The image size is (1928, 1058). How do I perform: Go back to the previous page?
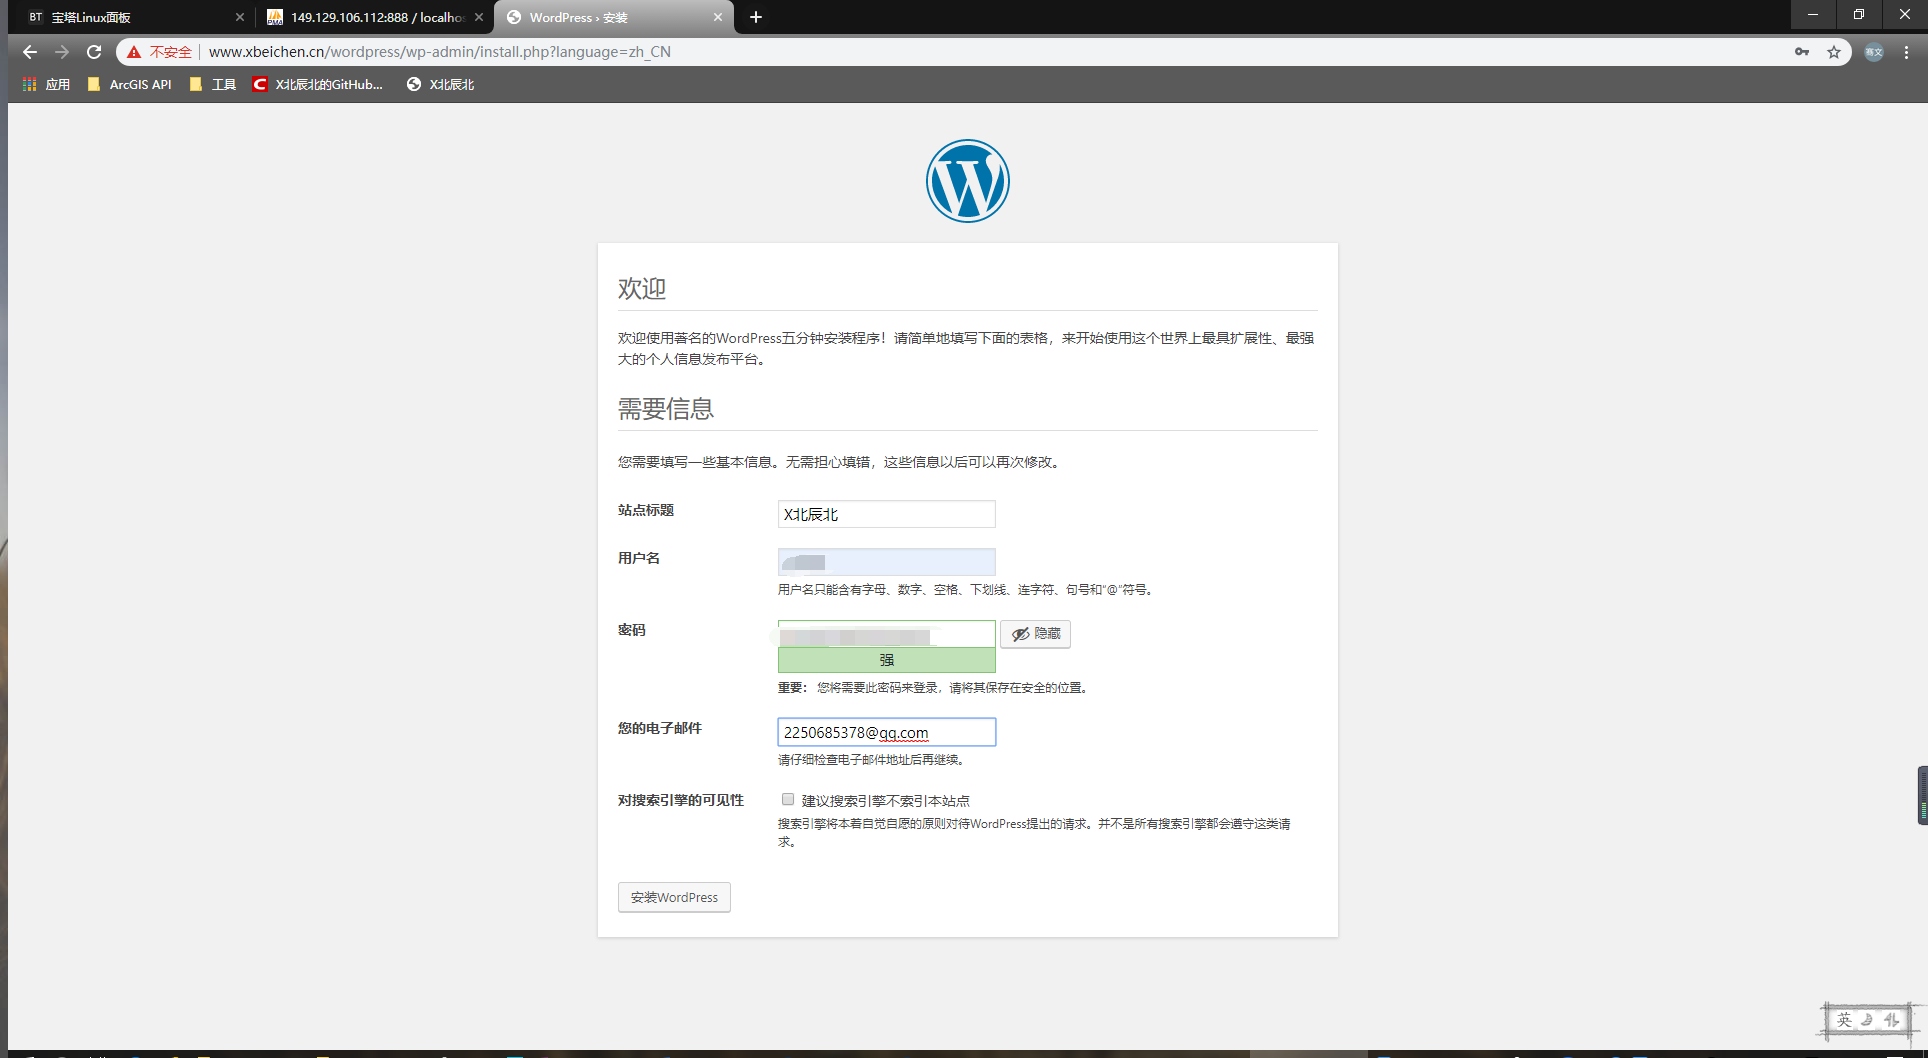(x=30, y=52)
